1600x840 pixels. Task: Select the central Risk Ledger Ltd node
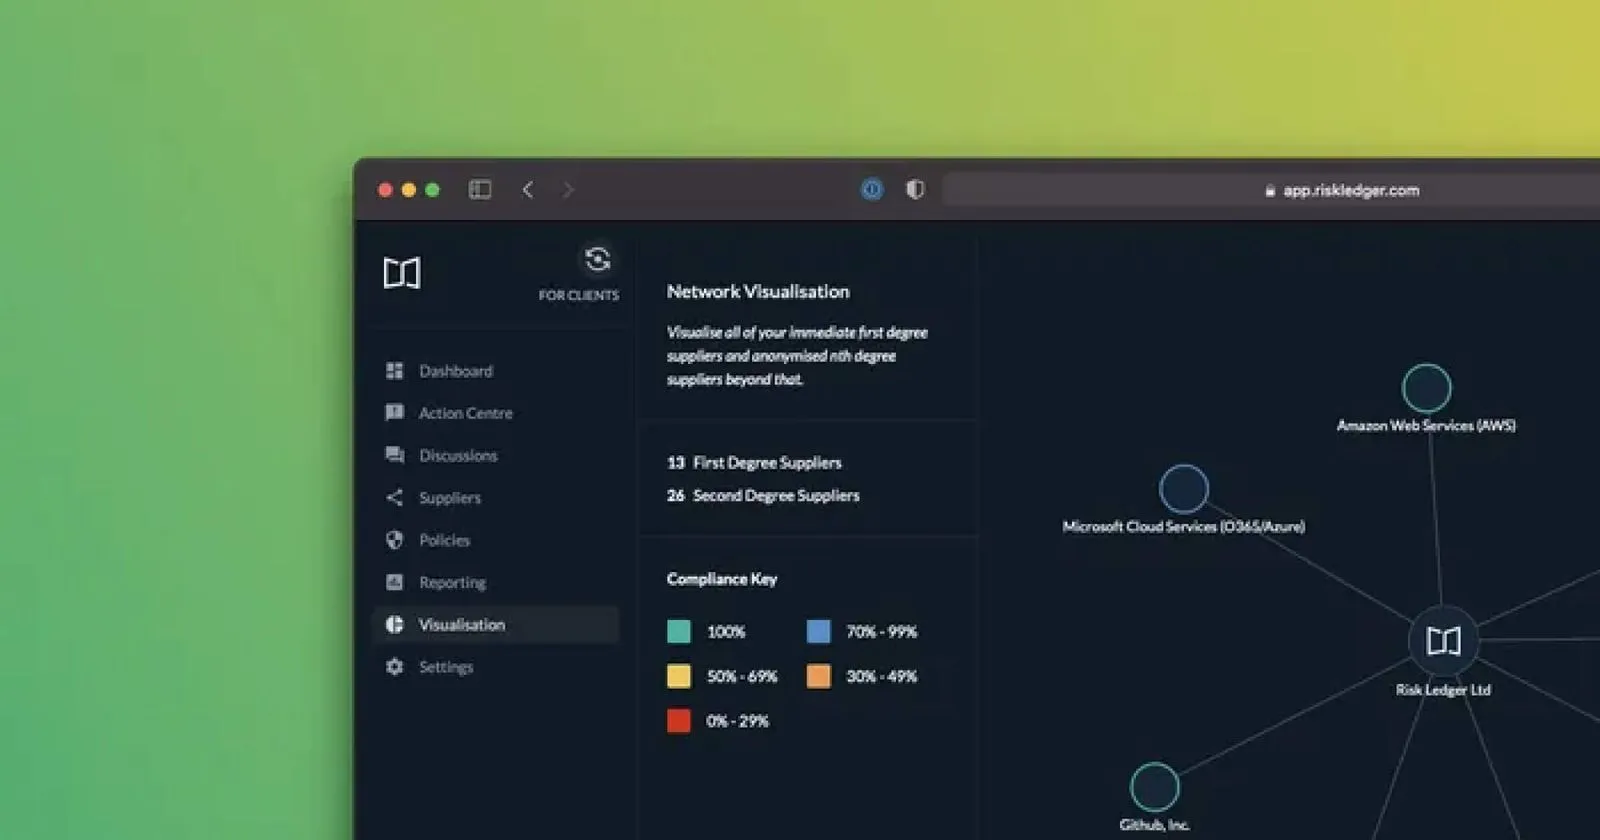pos(1443,640)
